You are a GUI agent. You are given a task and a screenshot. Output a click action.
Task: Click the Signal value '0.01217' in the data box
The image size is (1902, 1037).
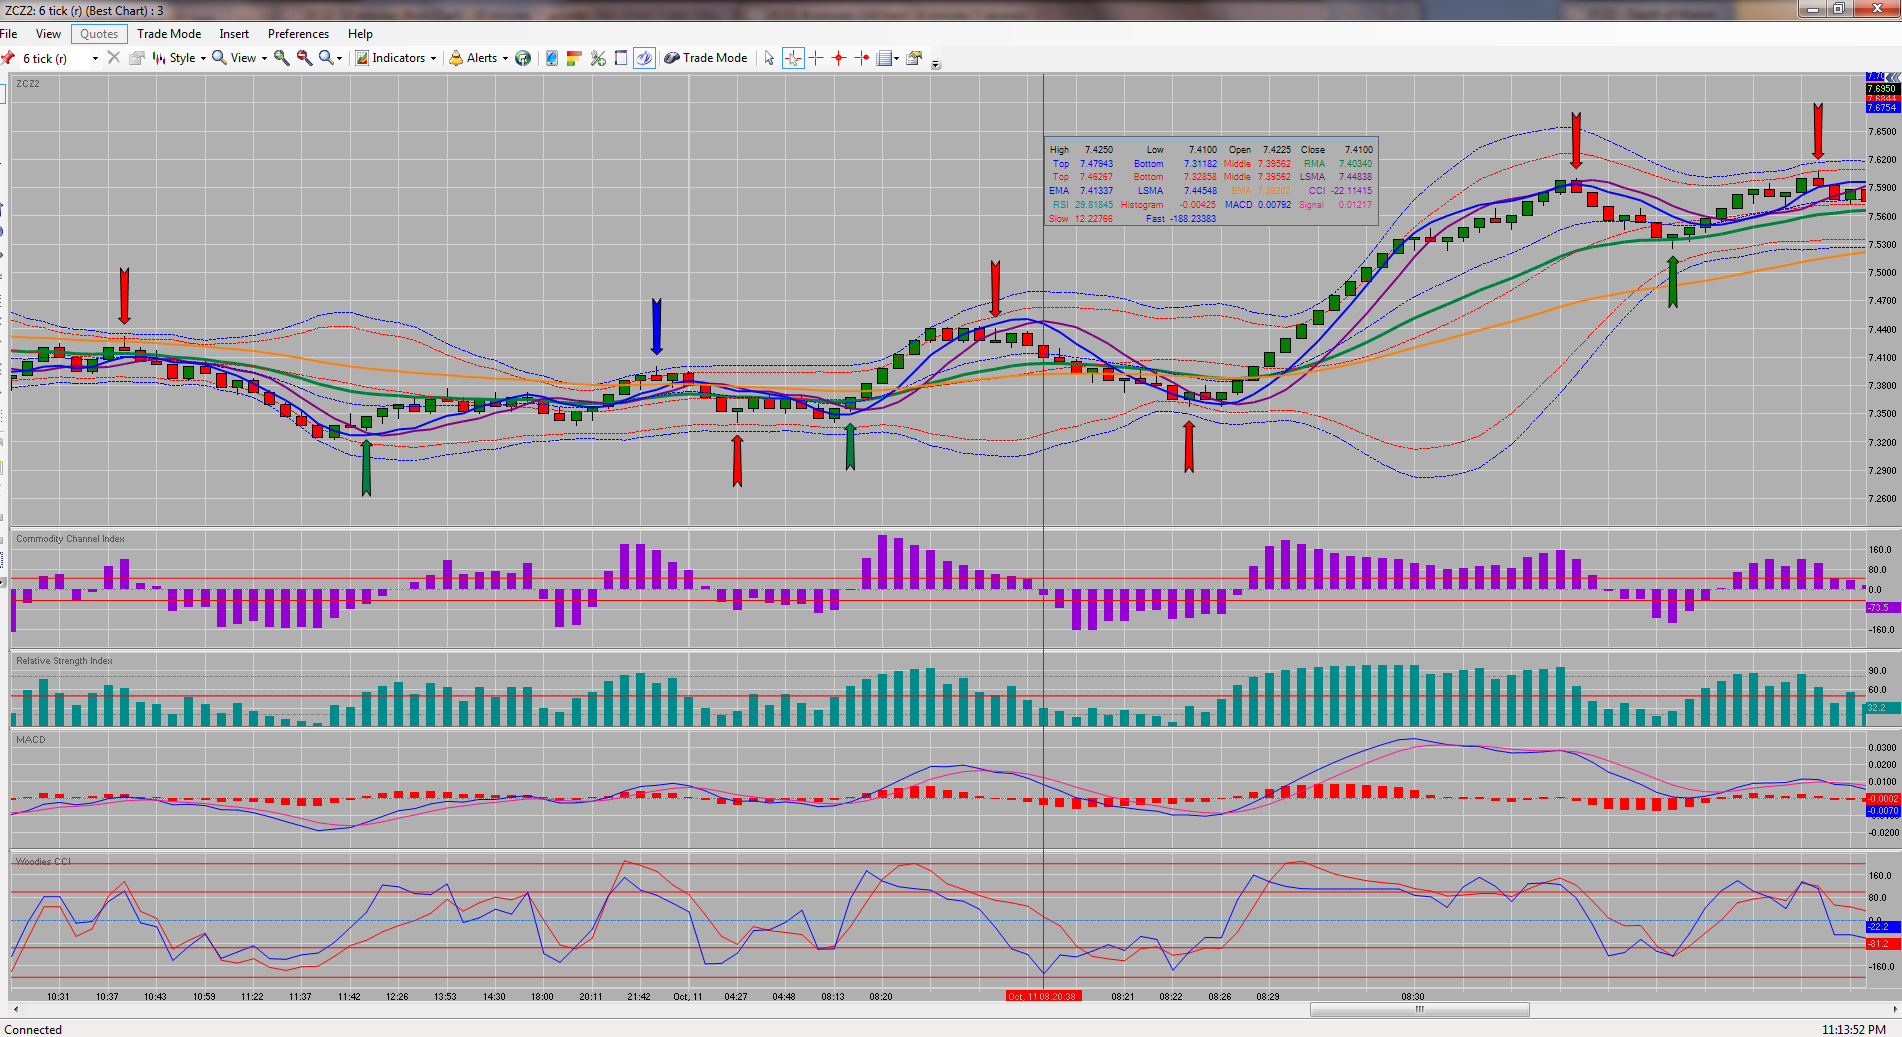[x=1355, y=205]
